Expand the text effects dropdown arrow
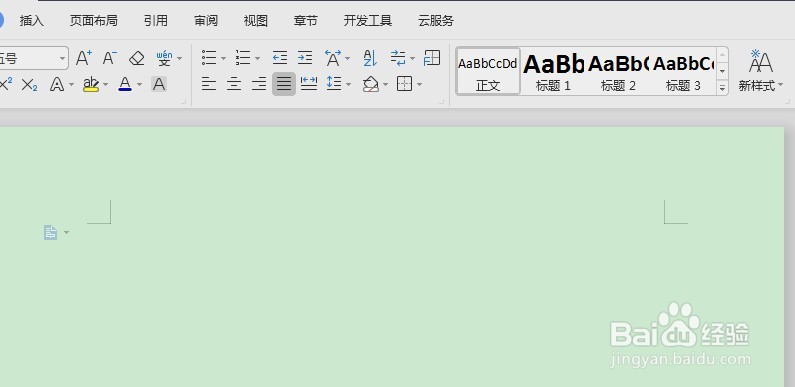 (71, 85)
